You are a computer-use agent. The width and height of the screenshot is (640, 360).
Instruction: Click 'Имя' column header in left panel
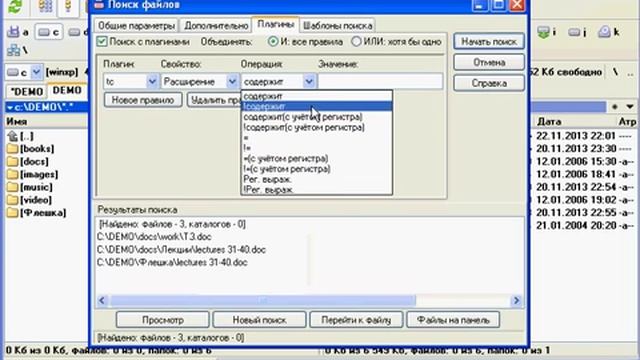click(x=17, y=122)
